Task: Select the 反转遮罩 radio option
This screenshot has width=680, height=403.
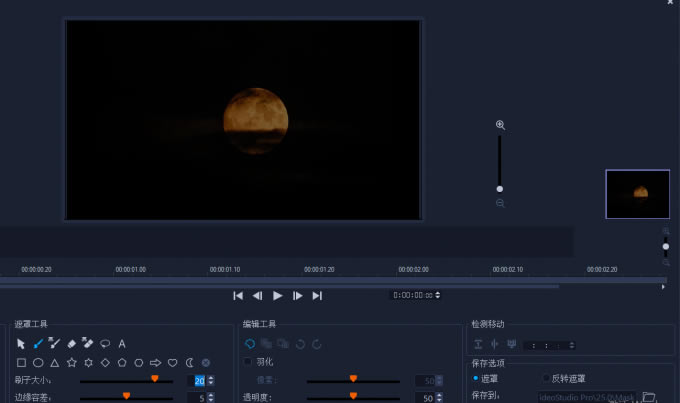Action: tap(545, 379)
